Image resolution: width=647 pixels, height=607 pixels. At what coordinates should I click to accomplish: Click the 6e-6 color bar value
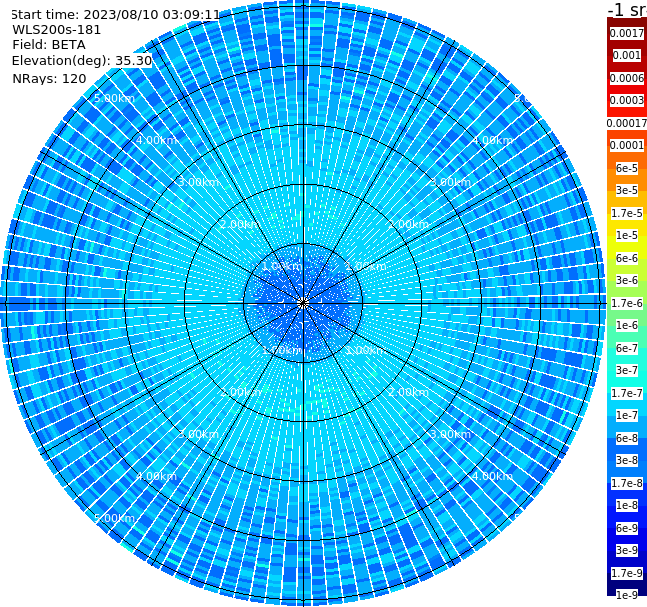[627, 258]
